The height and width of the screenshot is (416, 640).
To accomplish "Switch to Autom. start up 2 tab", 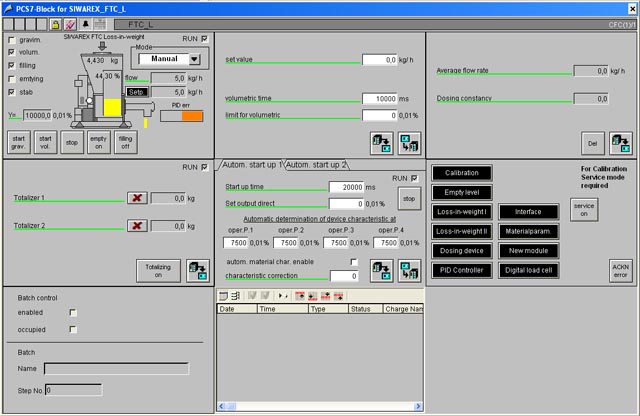I will tap(317, 164).
